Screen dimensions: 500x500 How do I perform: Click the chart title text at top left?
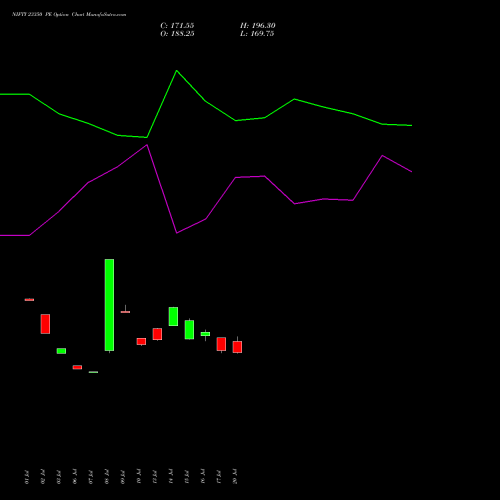[69, 15]
